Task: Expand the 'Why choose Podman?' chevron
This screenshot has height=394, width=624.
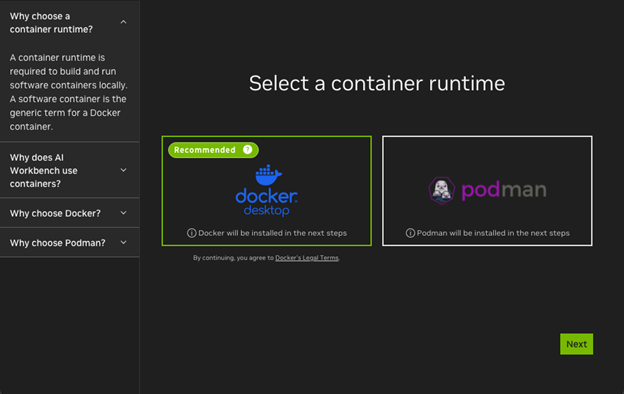Action: pyautogui.click(x=123, y=242)
